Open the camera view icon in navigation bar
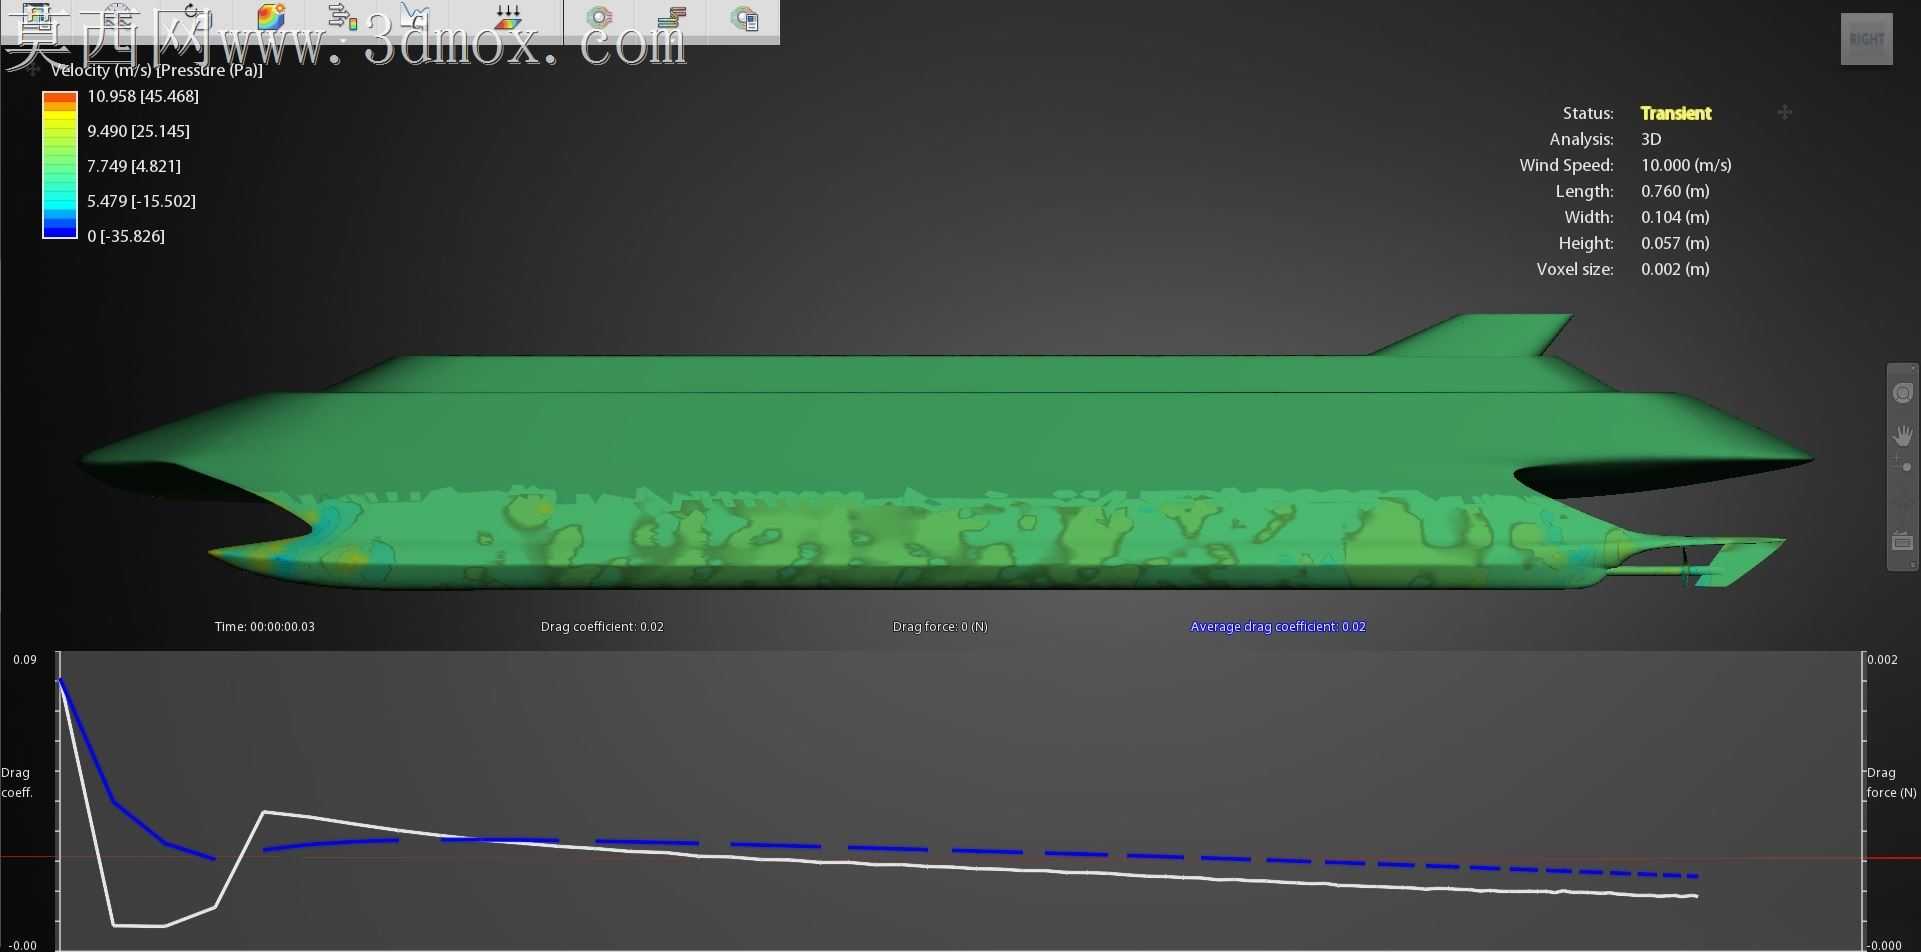The image size is (1921, 952). pyautogui.click(x=1902, y=541)
